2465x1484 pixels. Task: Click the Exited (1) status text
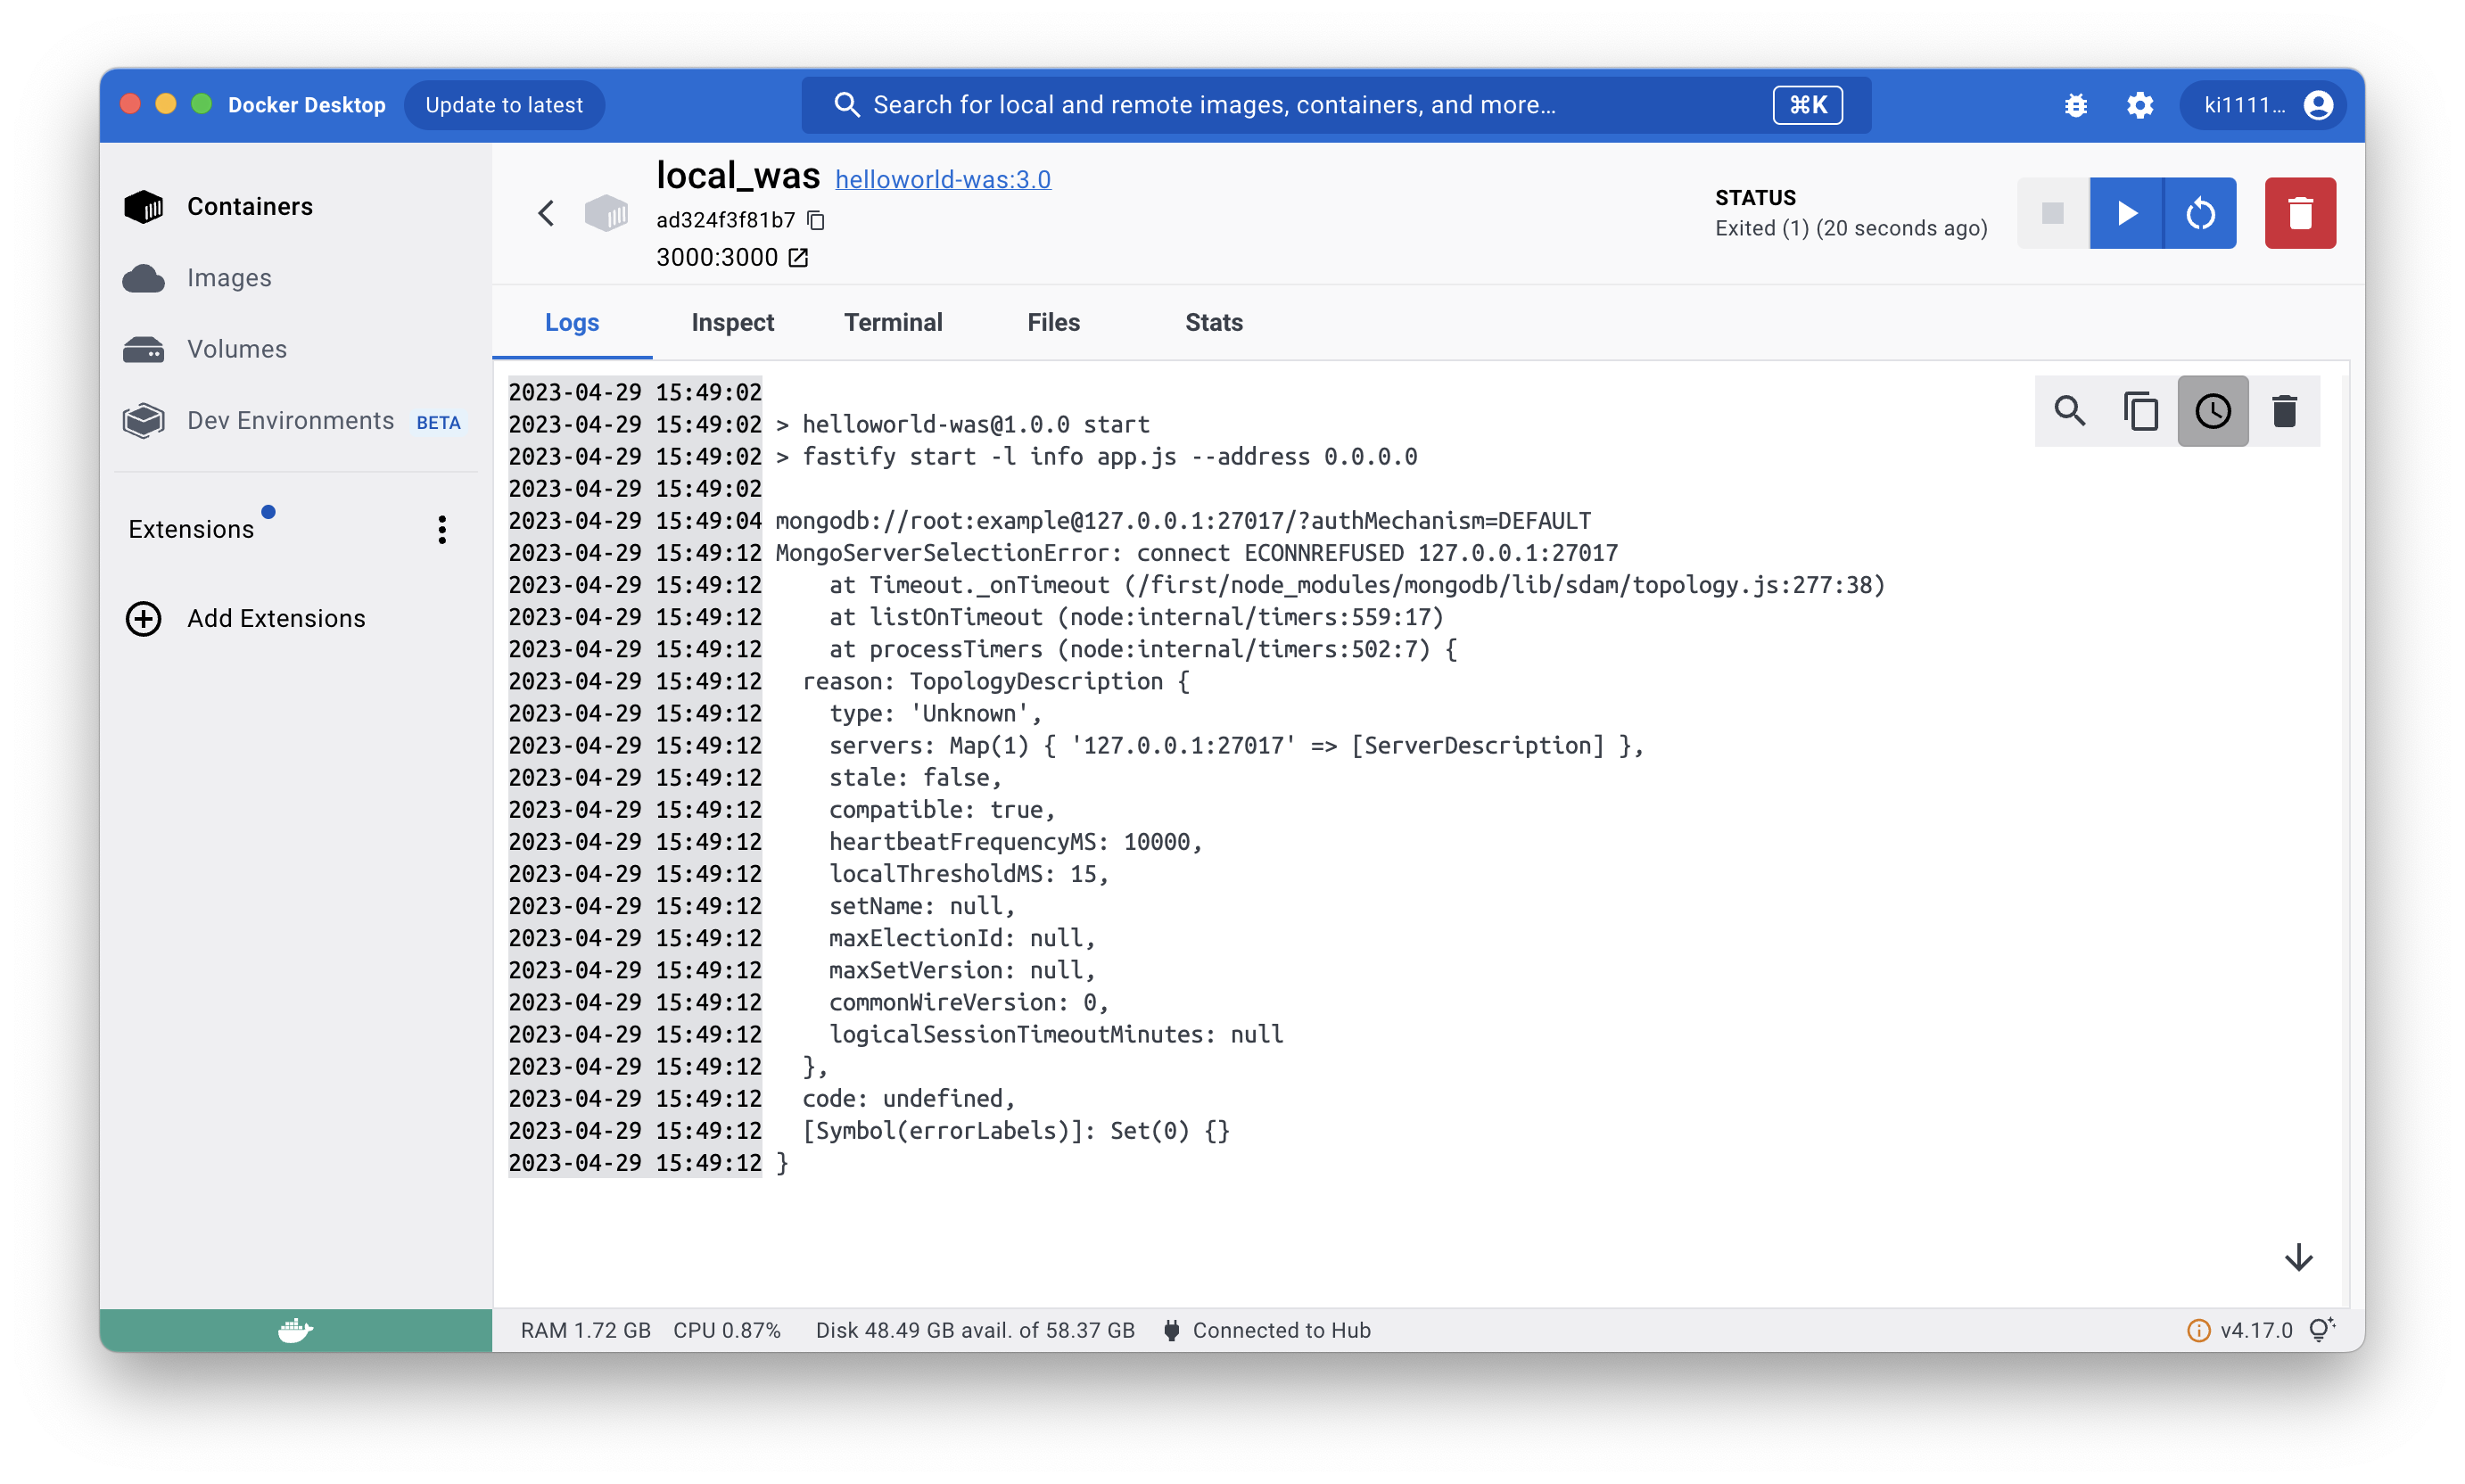point(1851,228)
